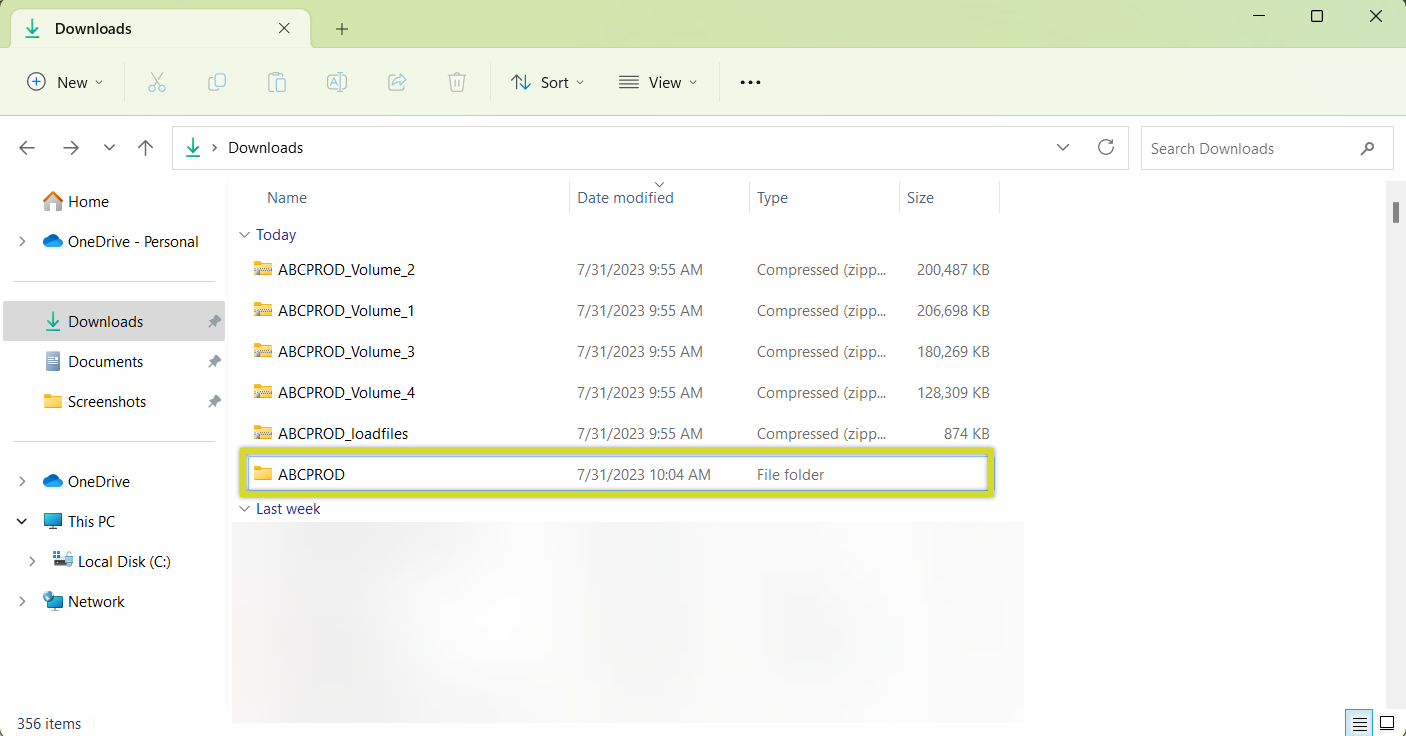Screen dimensions: 1406x736
Task: Collapse the Today group
Action: pyautogui.click(x=244, y=235)
